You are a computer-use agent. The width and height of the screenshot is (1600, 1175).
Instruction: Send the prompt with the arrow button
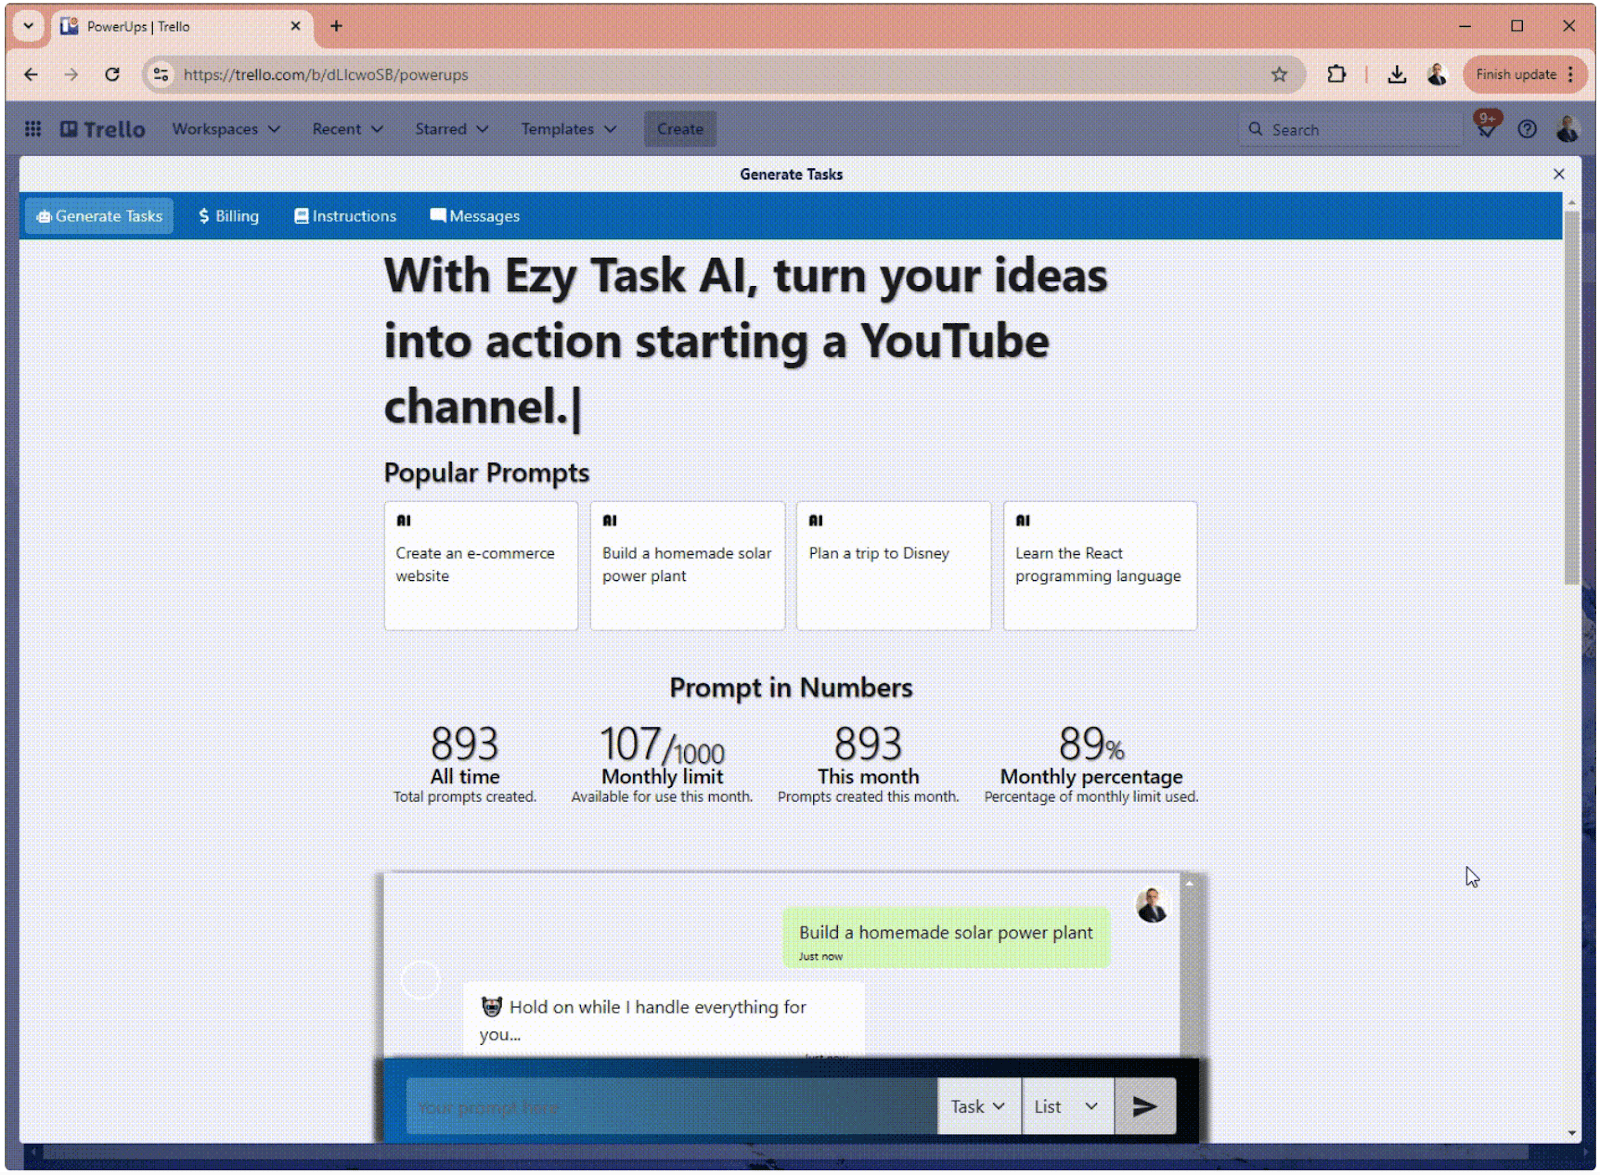pyautogui.click(x=1145, y=1106)
